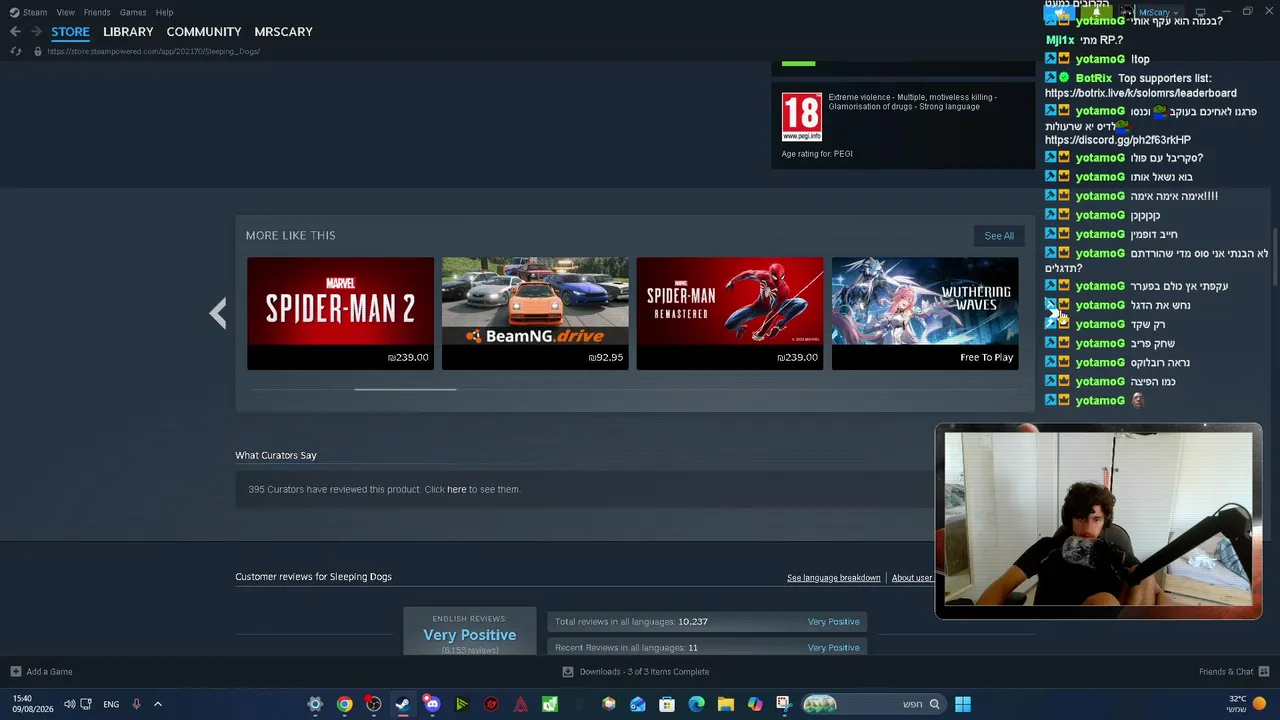This screenshot has width=1280, height=720.
Task: Click the Mji1x username in chat
Action: point(1060,40)
